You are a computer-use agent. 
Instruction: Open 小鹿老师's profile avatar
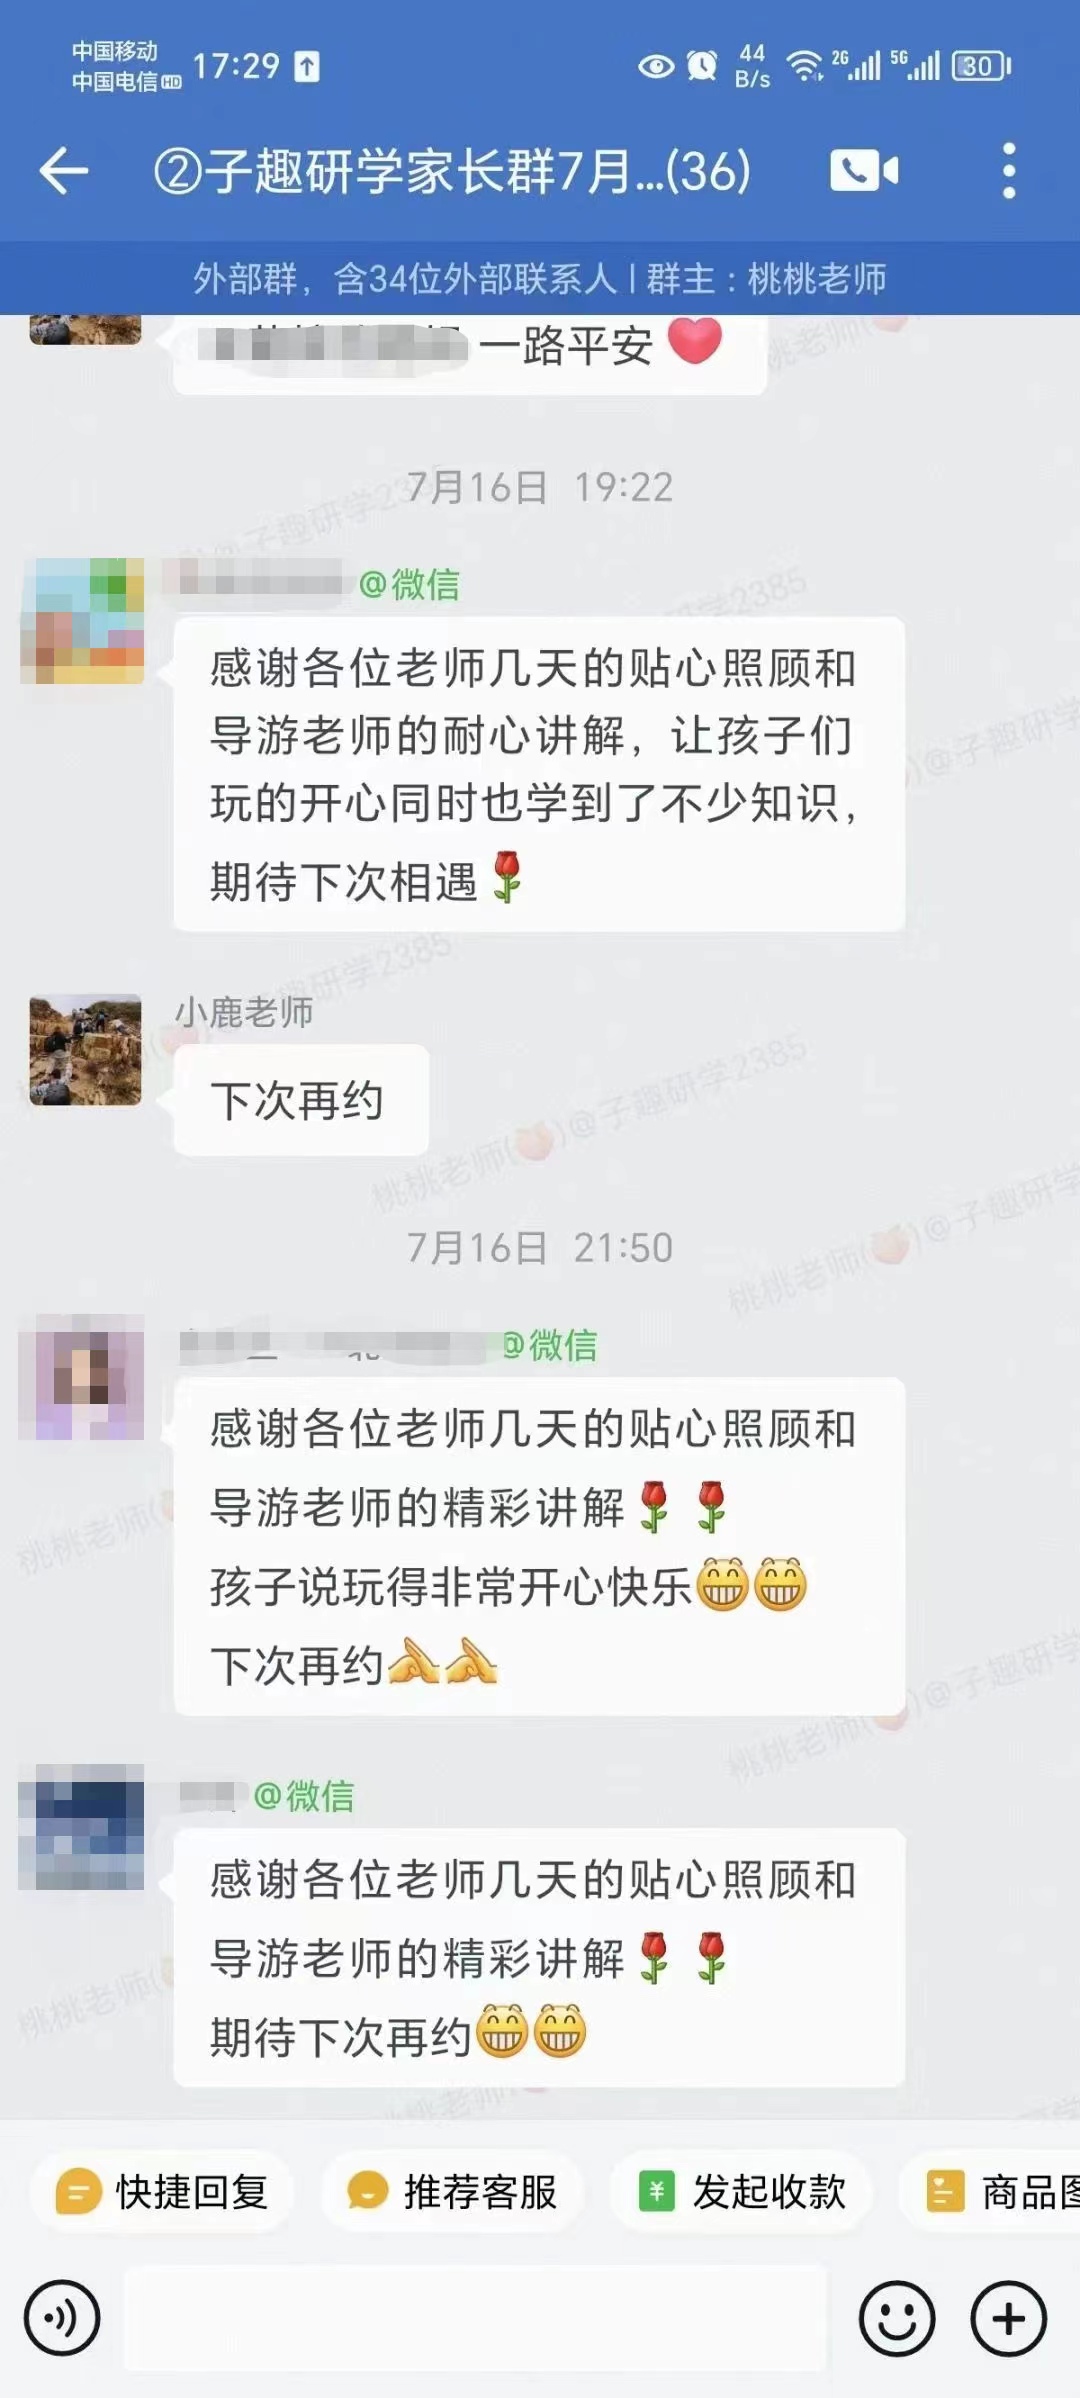[x=85, y=1050]
